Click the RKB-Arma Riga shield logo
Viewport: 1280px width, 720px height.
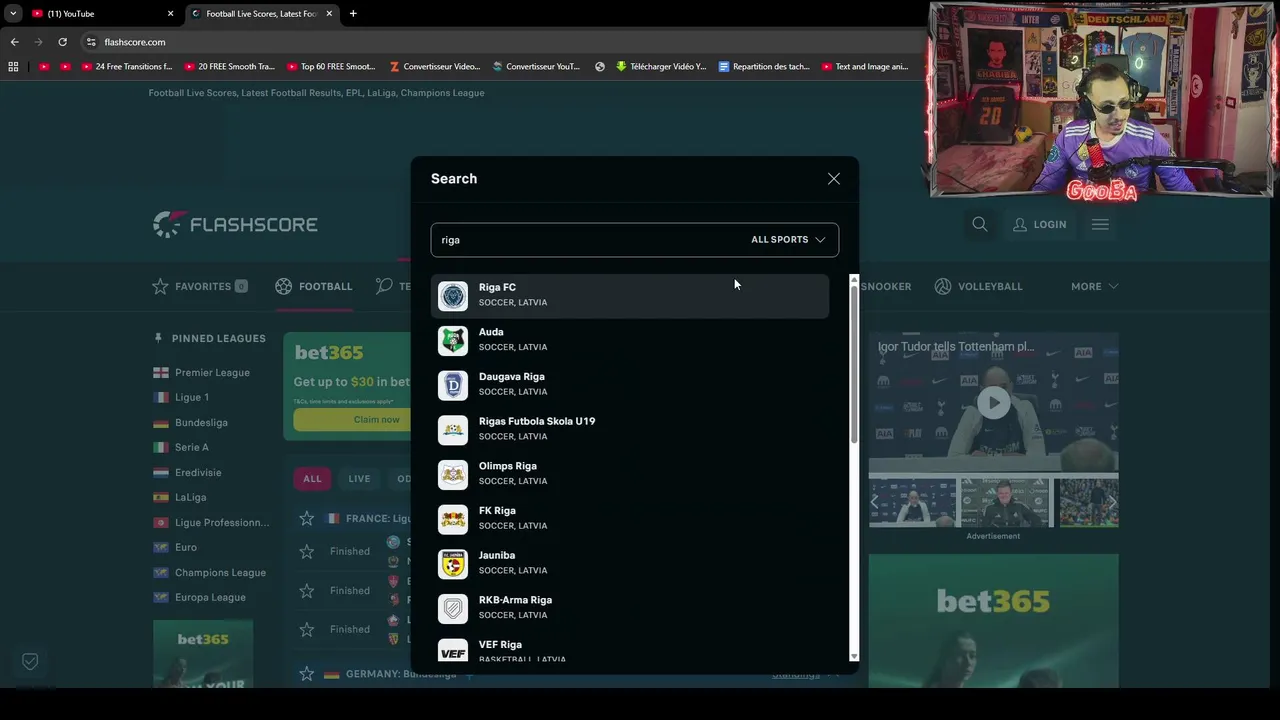[x=453, y=609]
